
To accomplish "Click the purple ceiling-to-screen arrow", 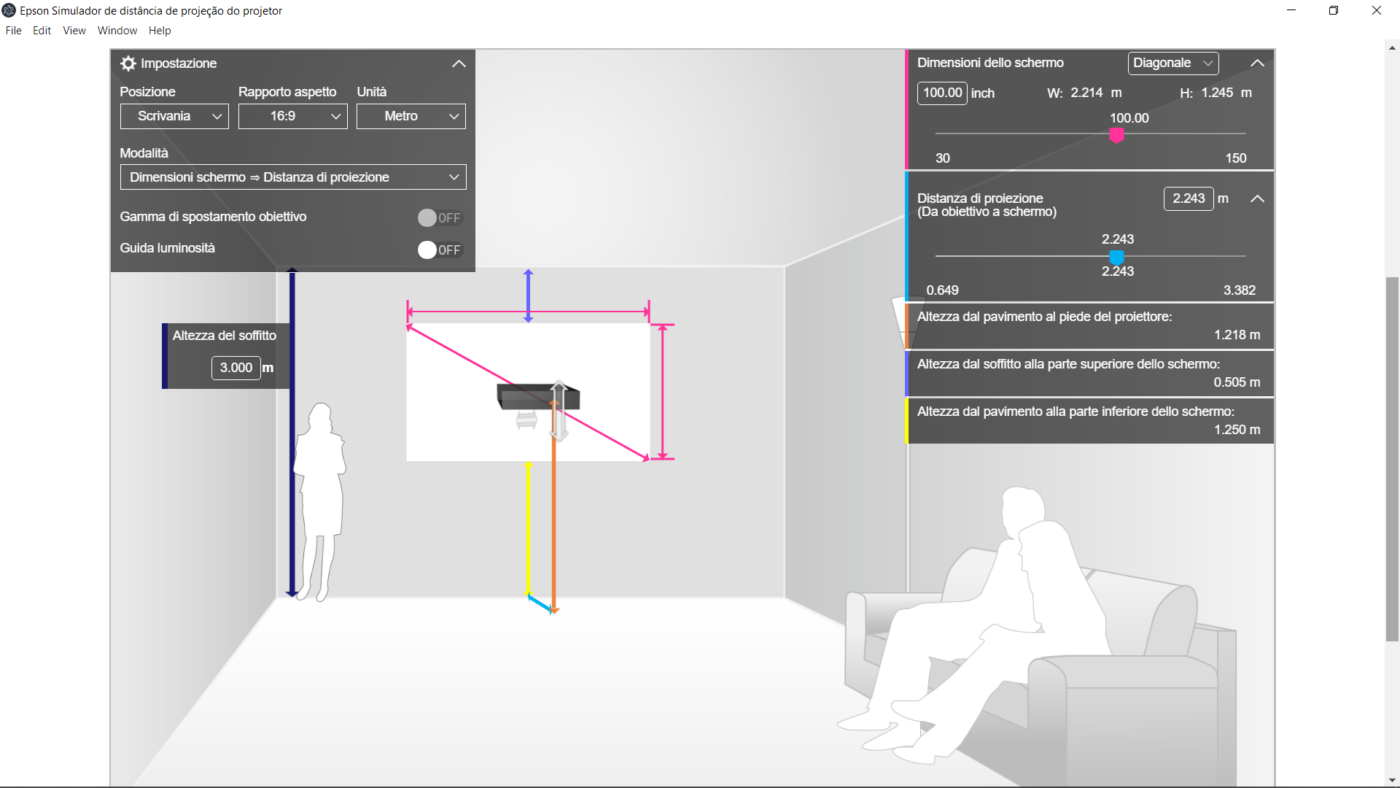I will [x=528, y=296].
